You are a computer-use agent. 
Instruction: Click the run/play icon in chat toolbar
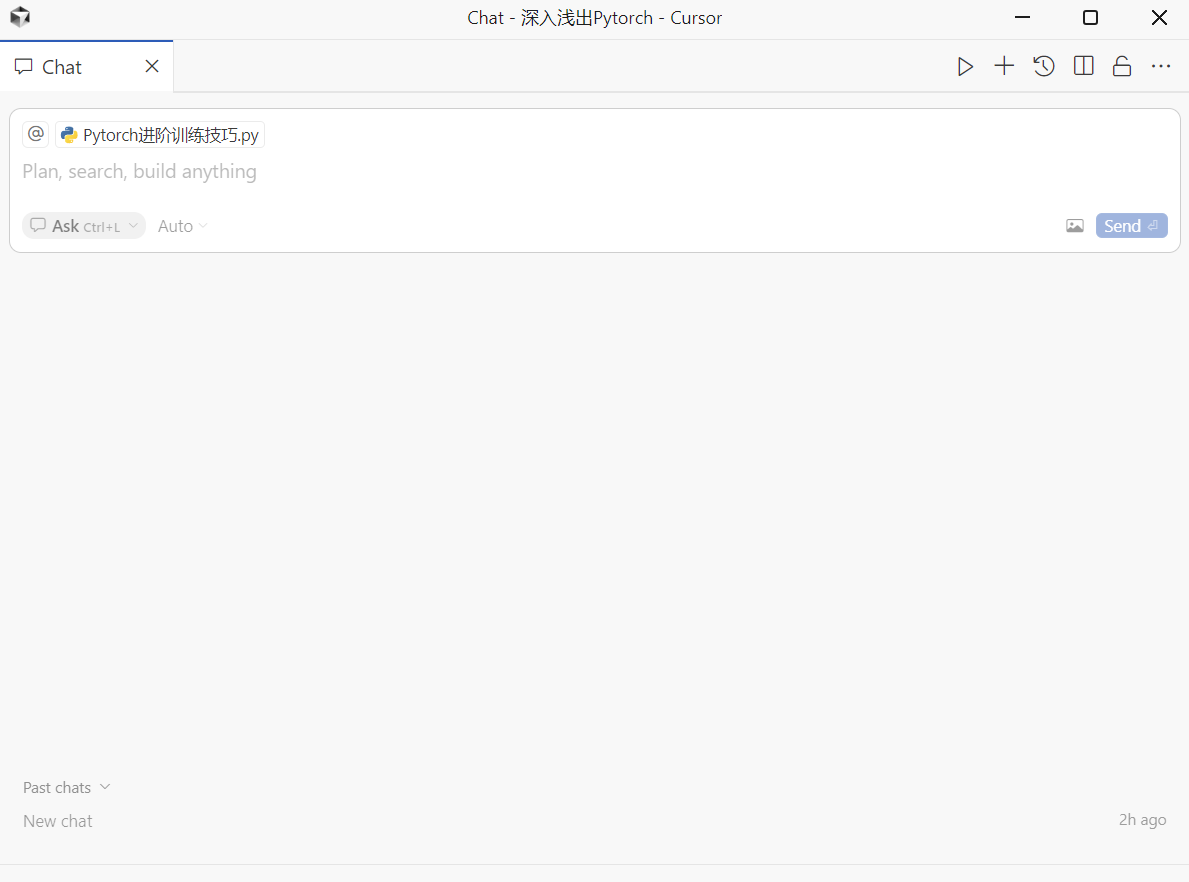(965, 67)
